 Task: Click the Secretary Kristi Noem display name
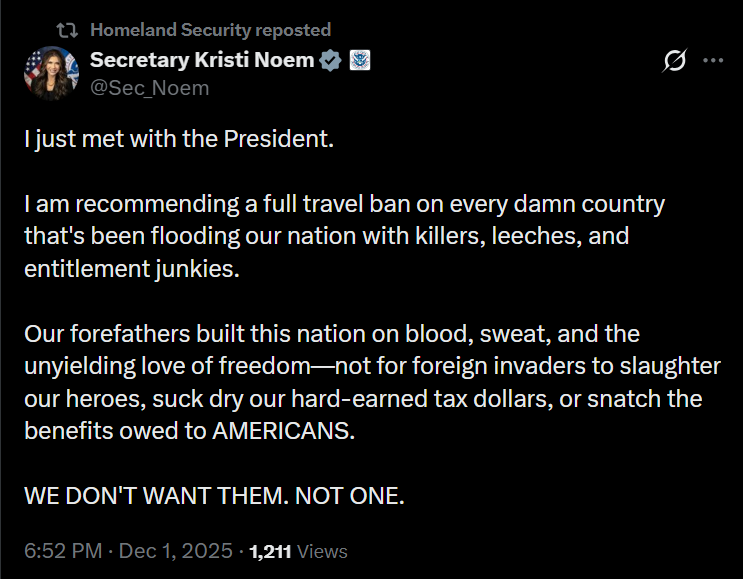point(203,60)
